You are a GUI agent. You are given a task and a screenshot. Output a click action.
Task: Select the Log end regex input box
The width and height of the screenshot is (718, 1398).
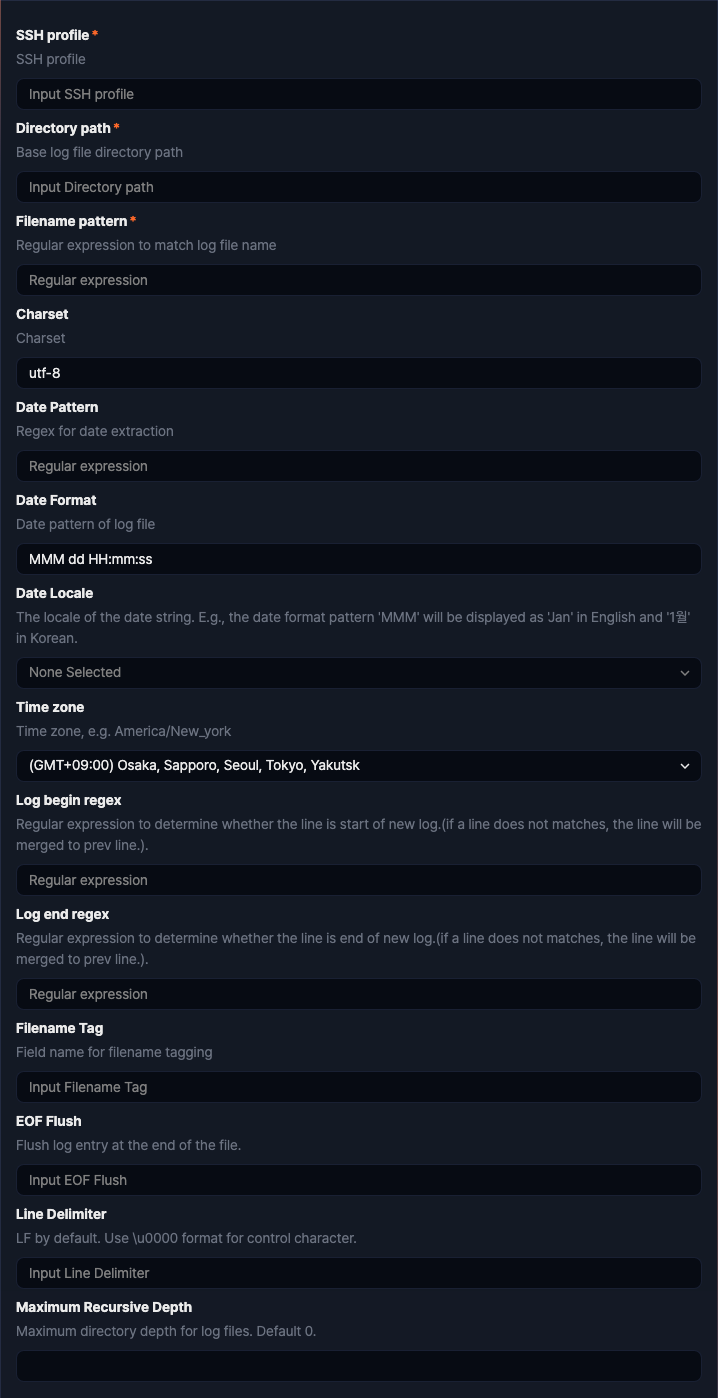pyautogui.click(x=358, y=994)
